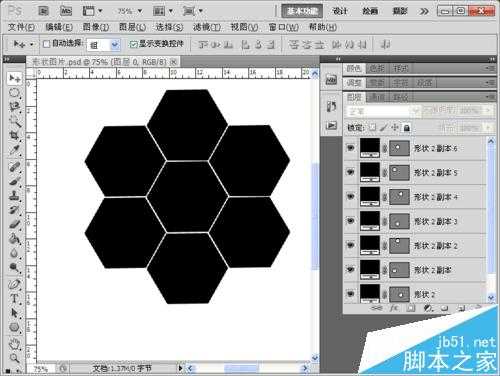
Task: Select the Move tool in toolbox
Action: pos(14,79)
